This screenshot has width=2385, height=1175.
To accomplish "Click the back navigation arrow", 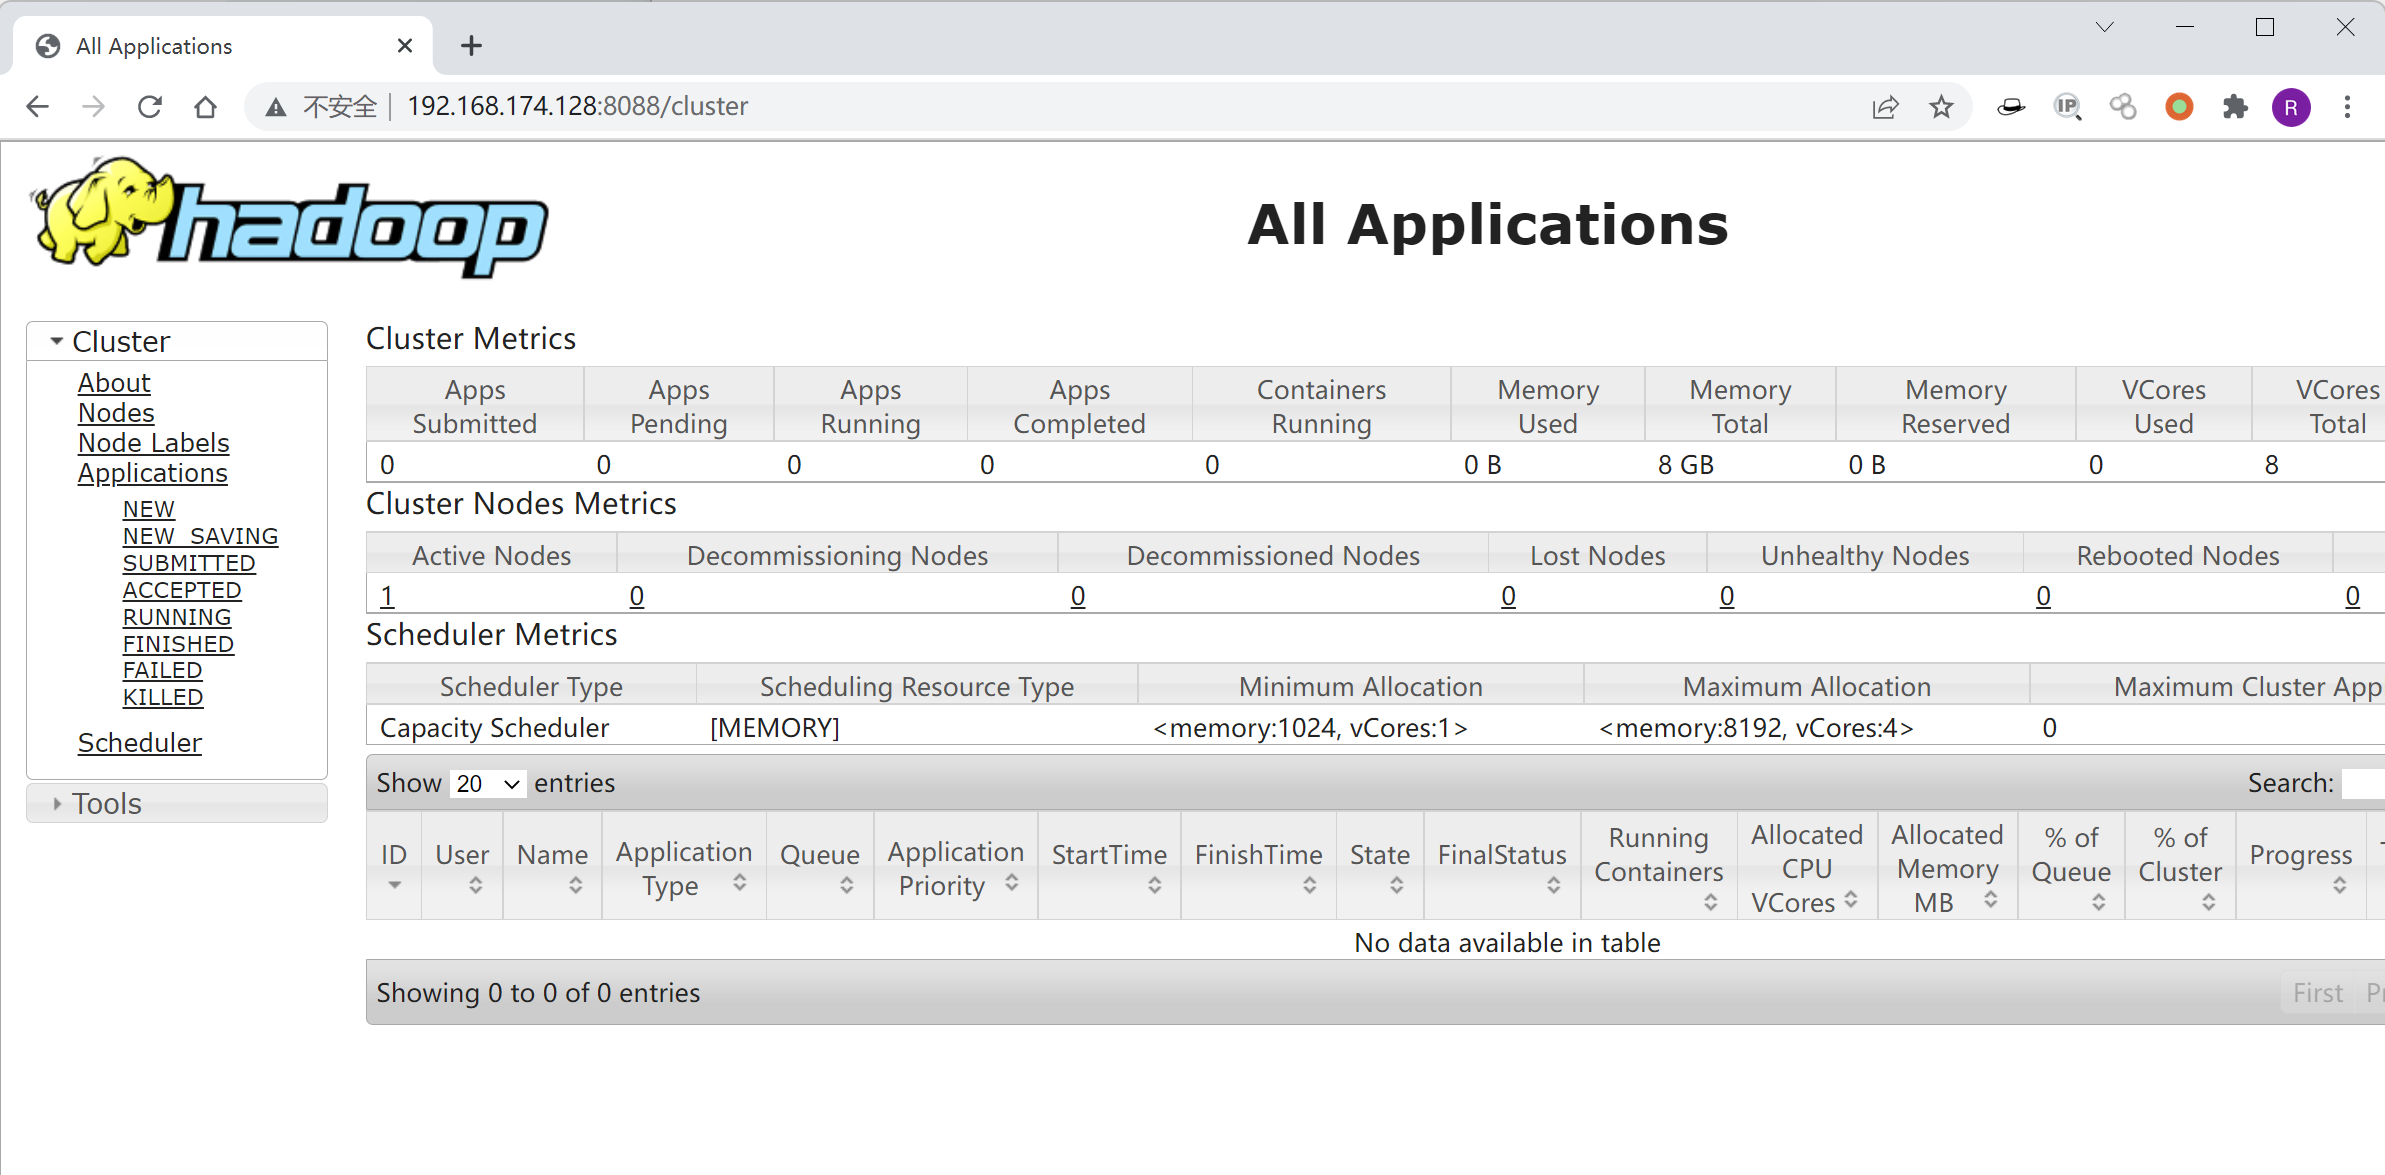I will click(x=38, y=107).
